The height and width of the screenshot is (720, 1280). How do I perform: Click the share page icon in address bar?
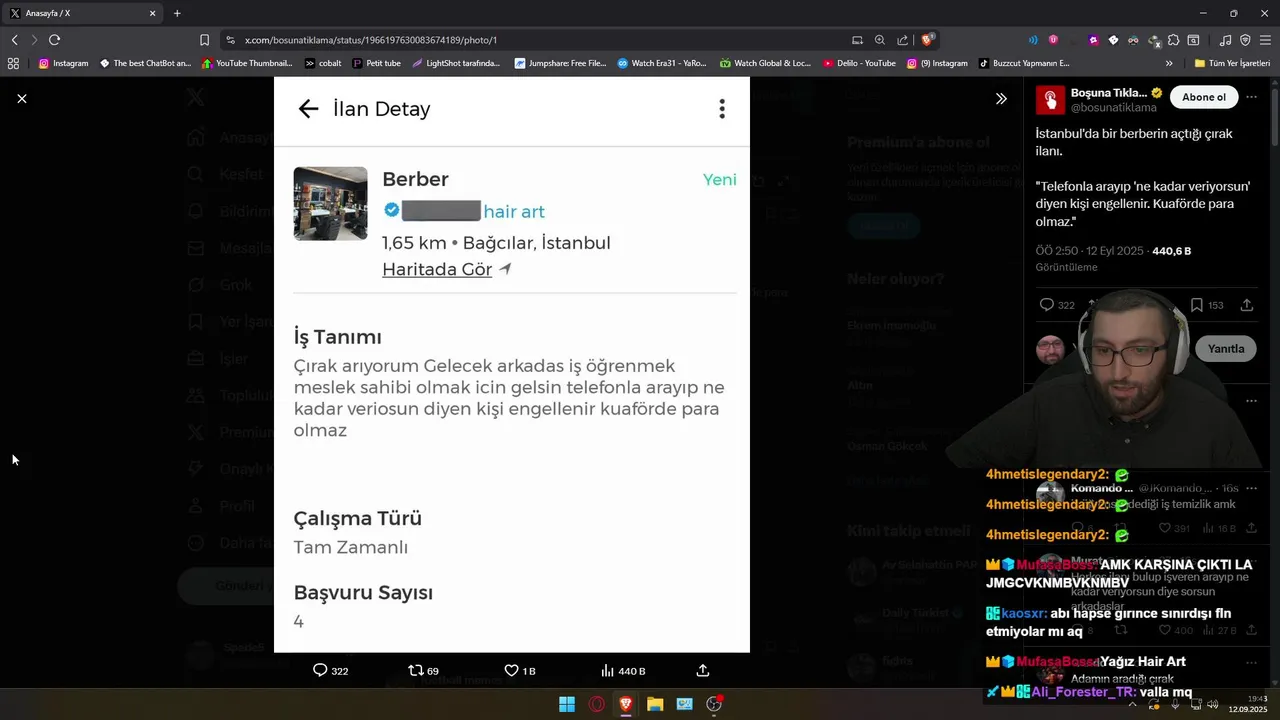pos(903,40)
